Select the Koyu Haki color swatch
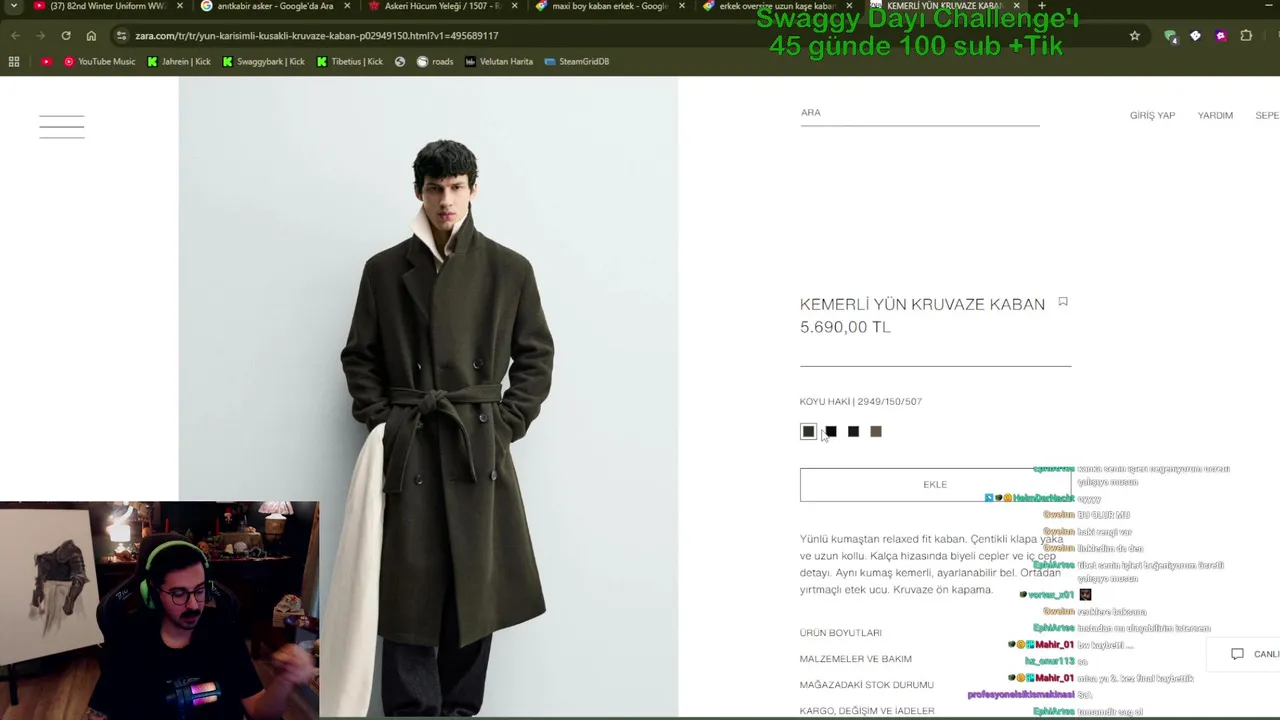Image resolution: width=1280 pixels, height=720 pixels. tap(808, 431)
